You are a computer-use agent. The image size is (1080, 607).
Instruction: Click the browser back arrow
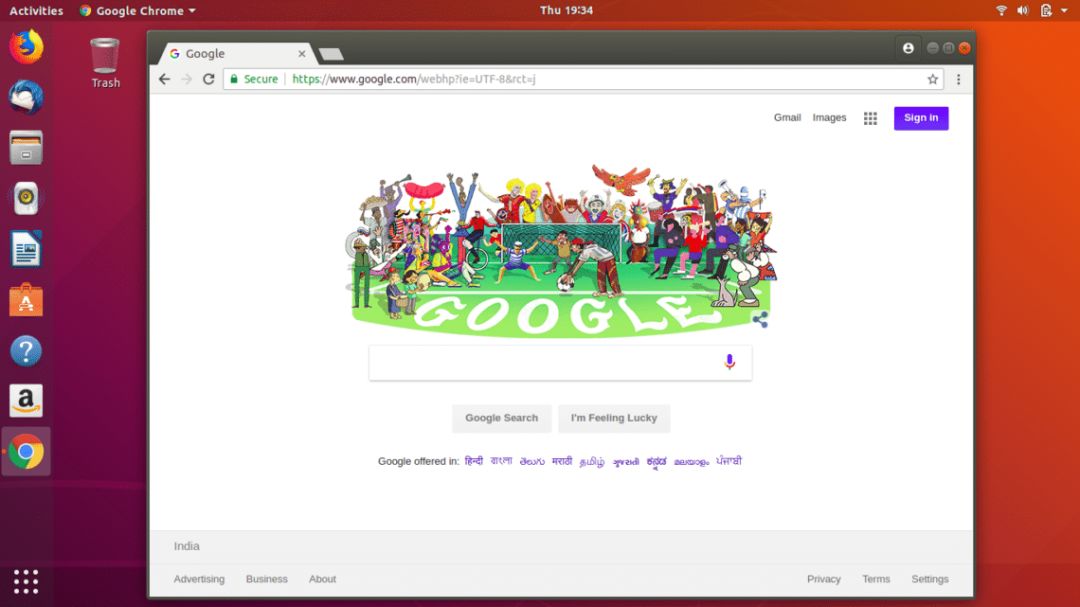pyautogui.click(x=164, y=79)
